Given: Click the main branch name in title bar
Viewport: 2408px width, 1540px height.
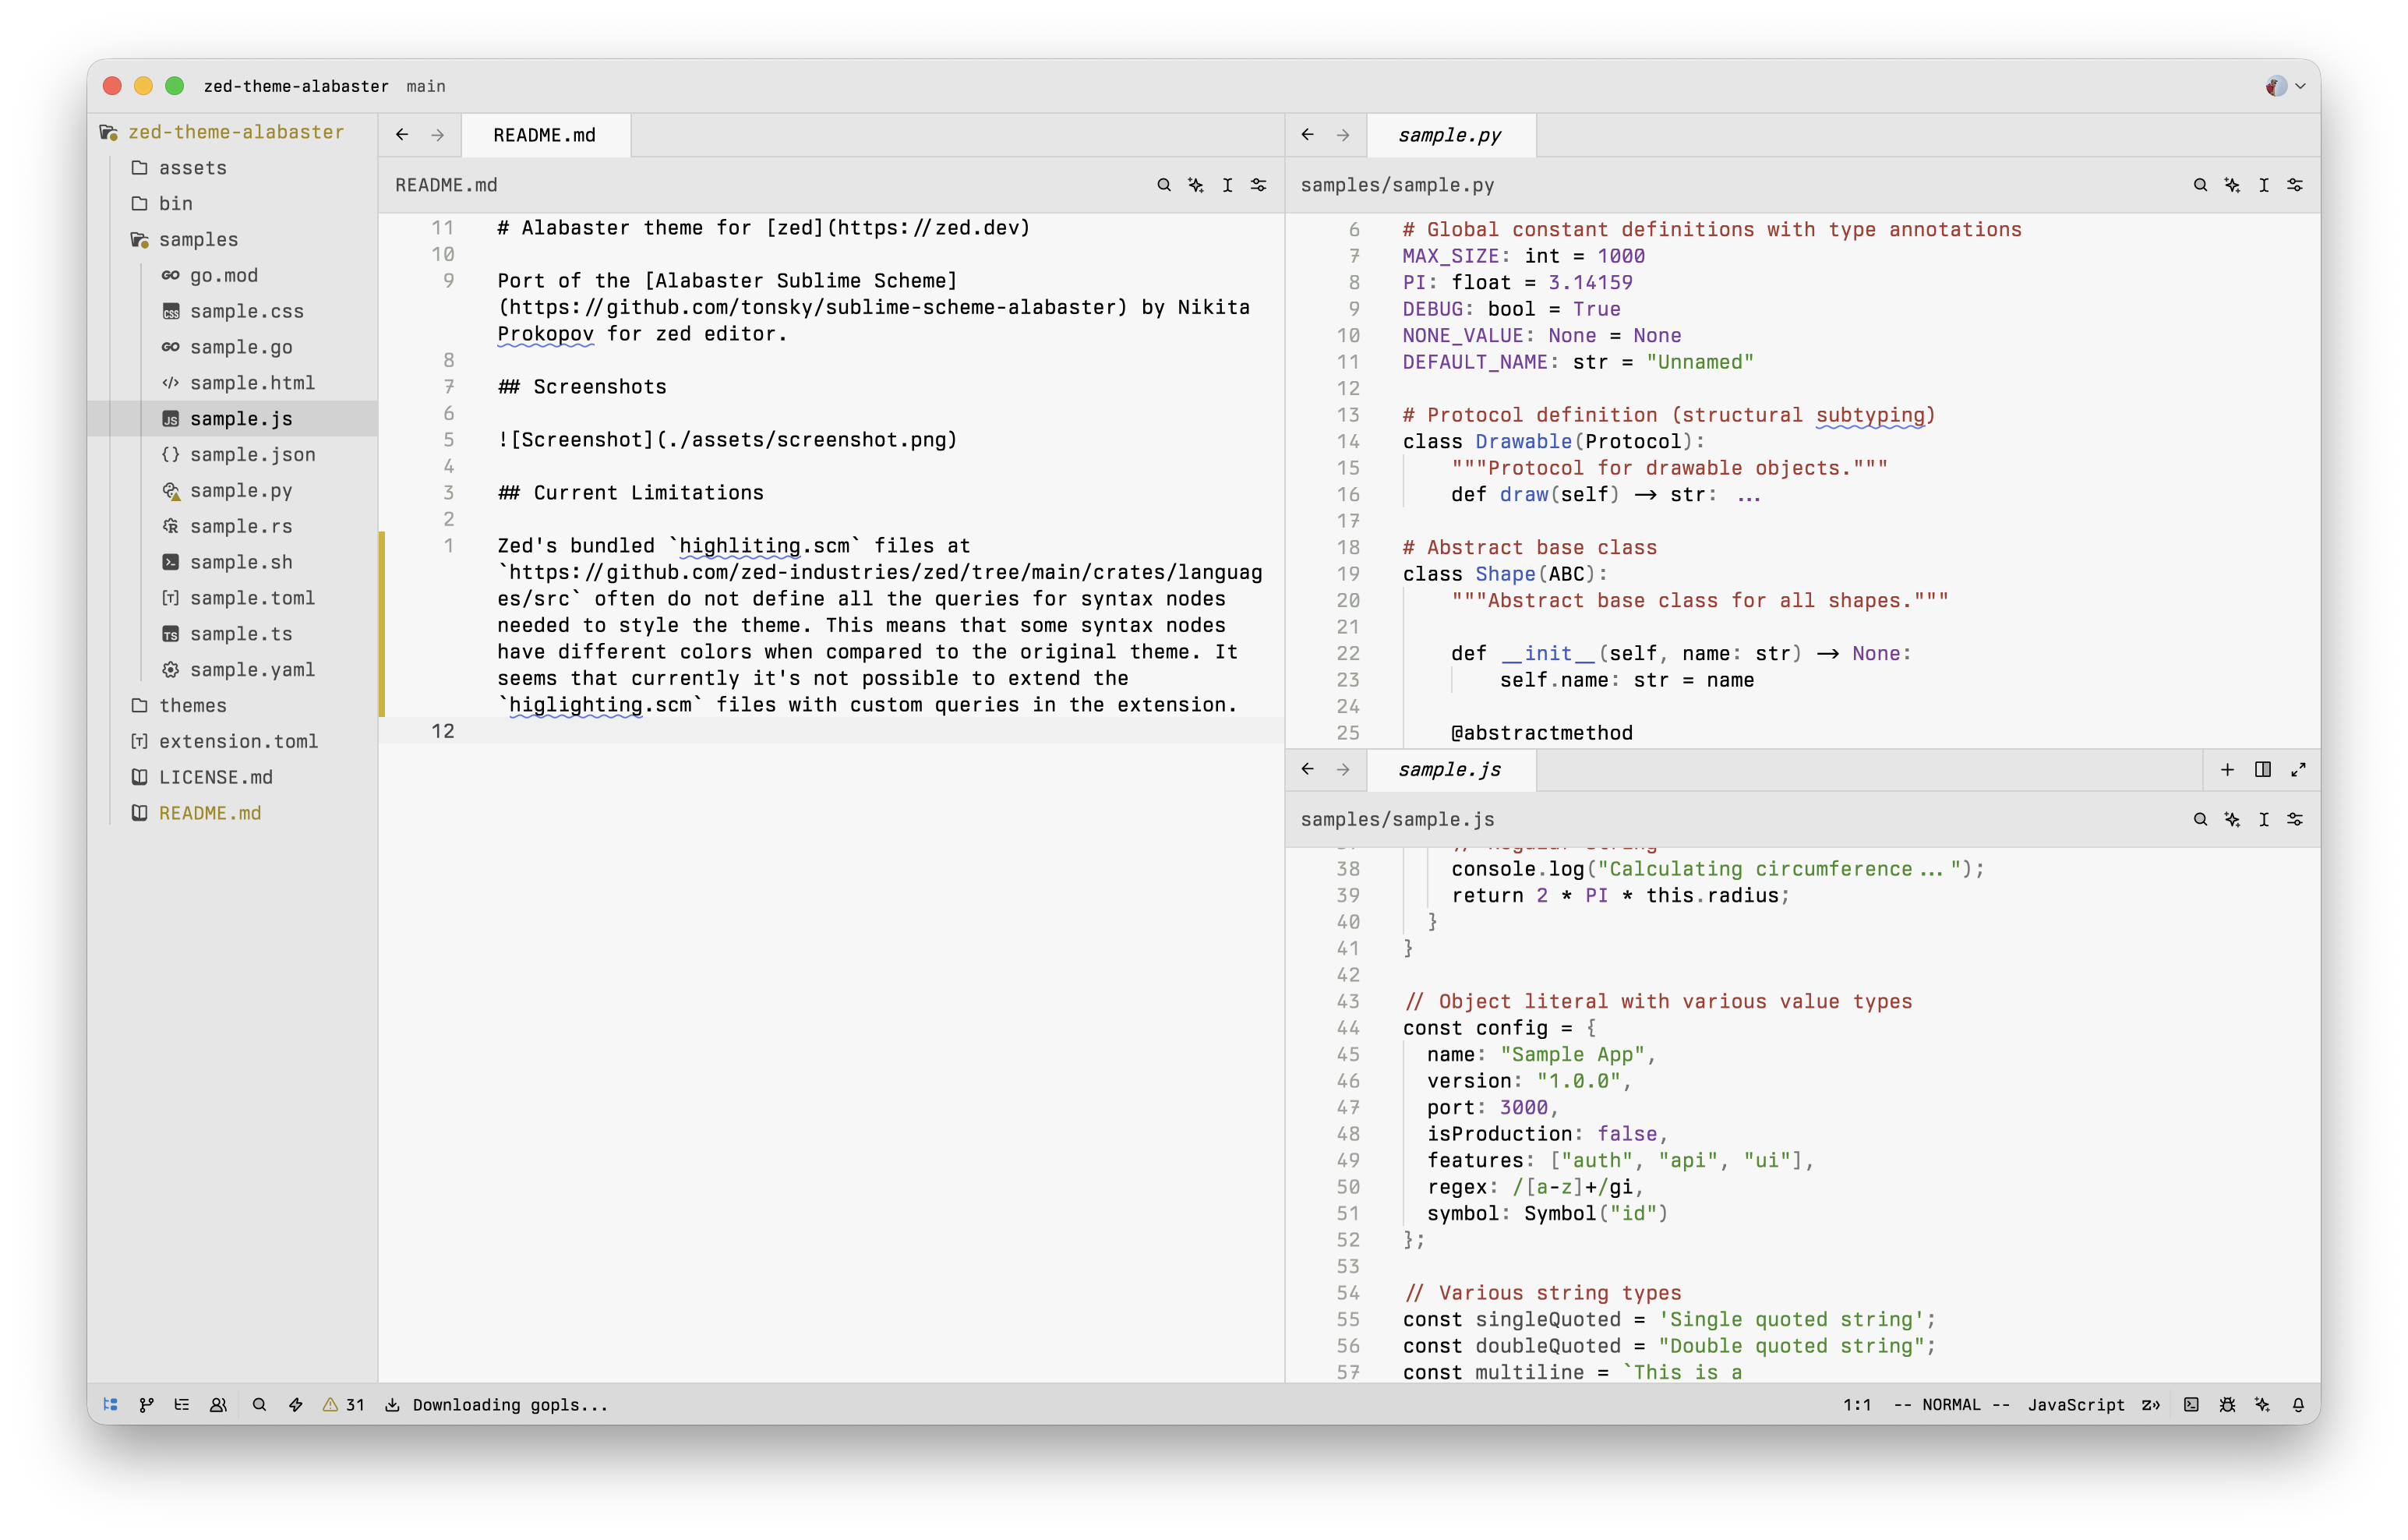Looking at the screenshot, I should pyautogui.click(x=426, y=86).
